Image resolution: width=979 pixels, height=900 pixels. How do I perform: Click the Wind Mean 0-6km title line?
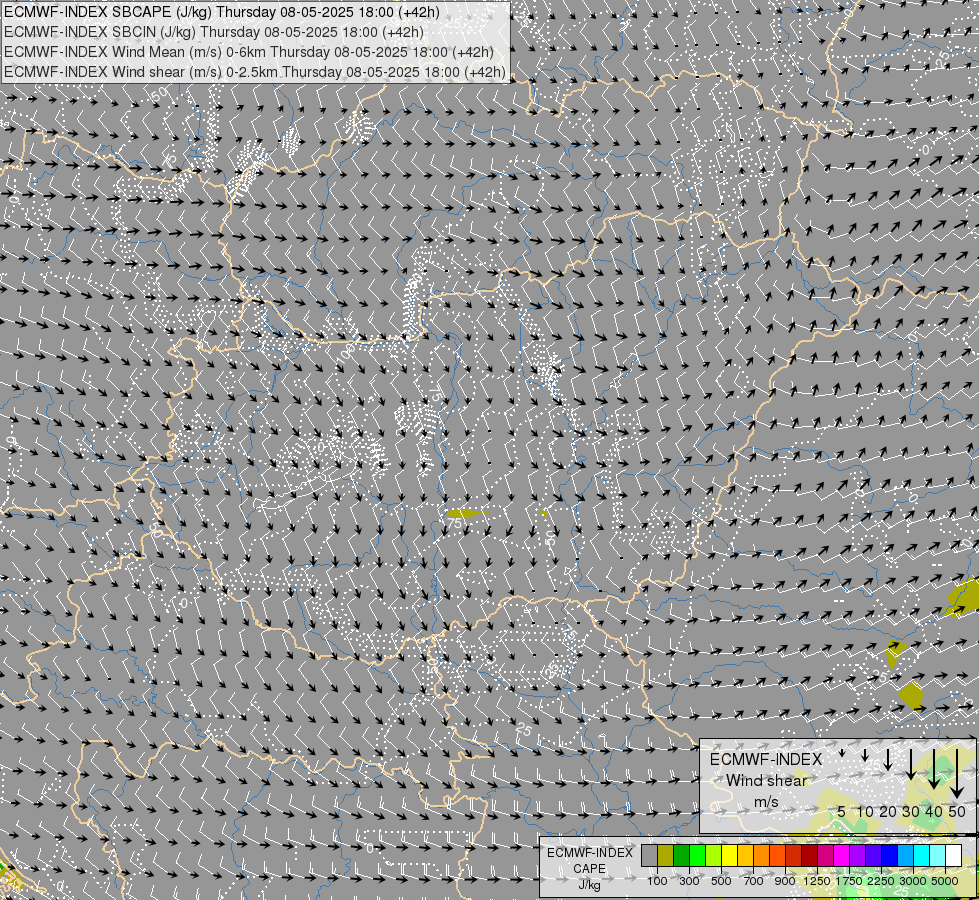coord(249,52)
